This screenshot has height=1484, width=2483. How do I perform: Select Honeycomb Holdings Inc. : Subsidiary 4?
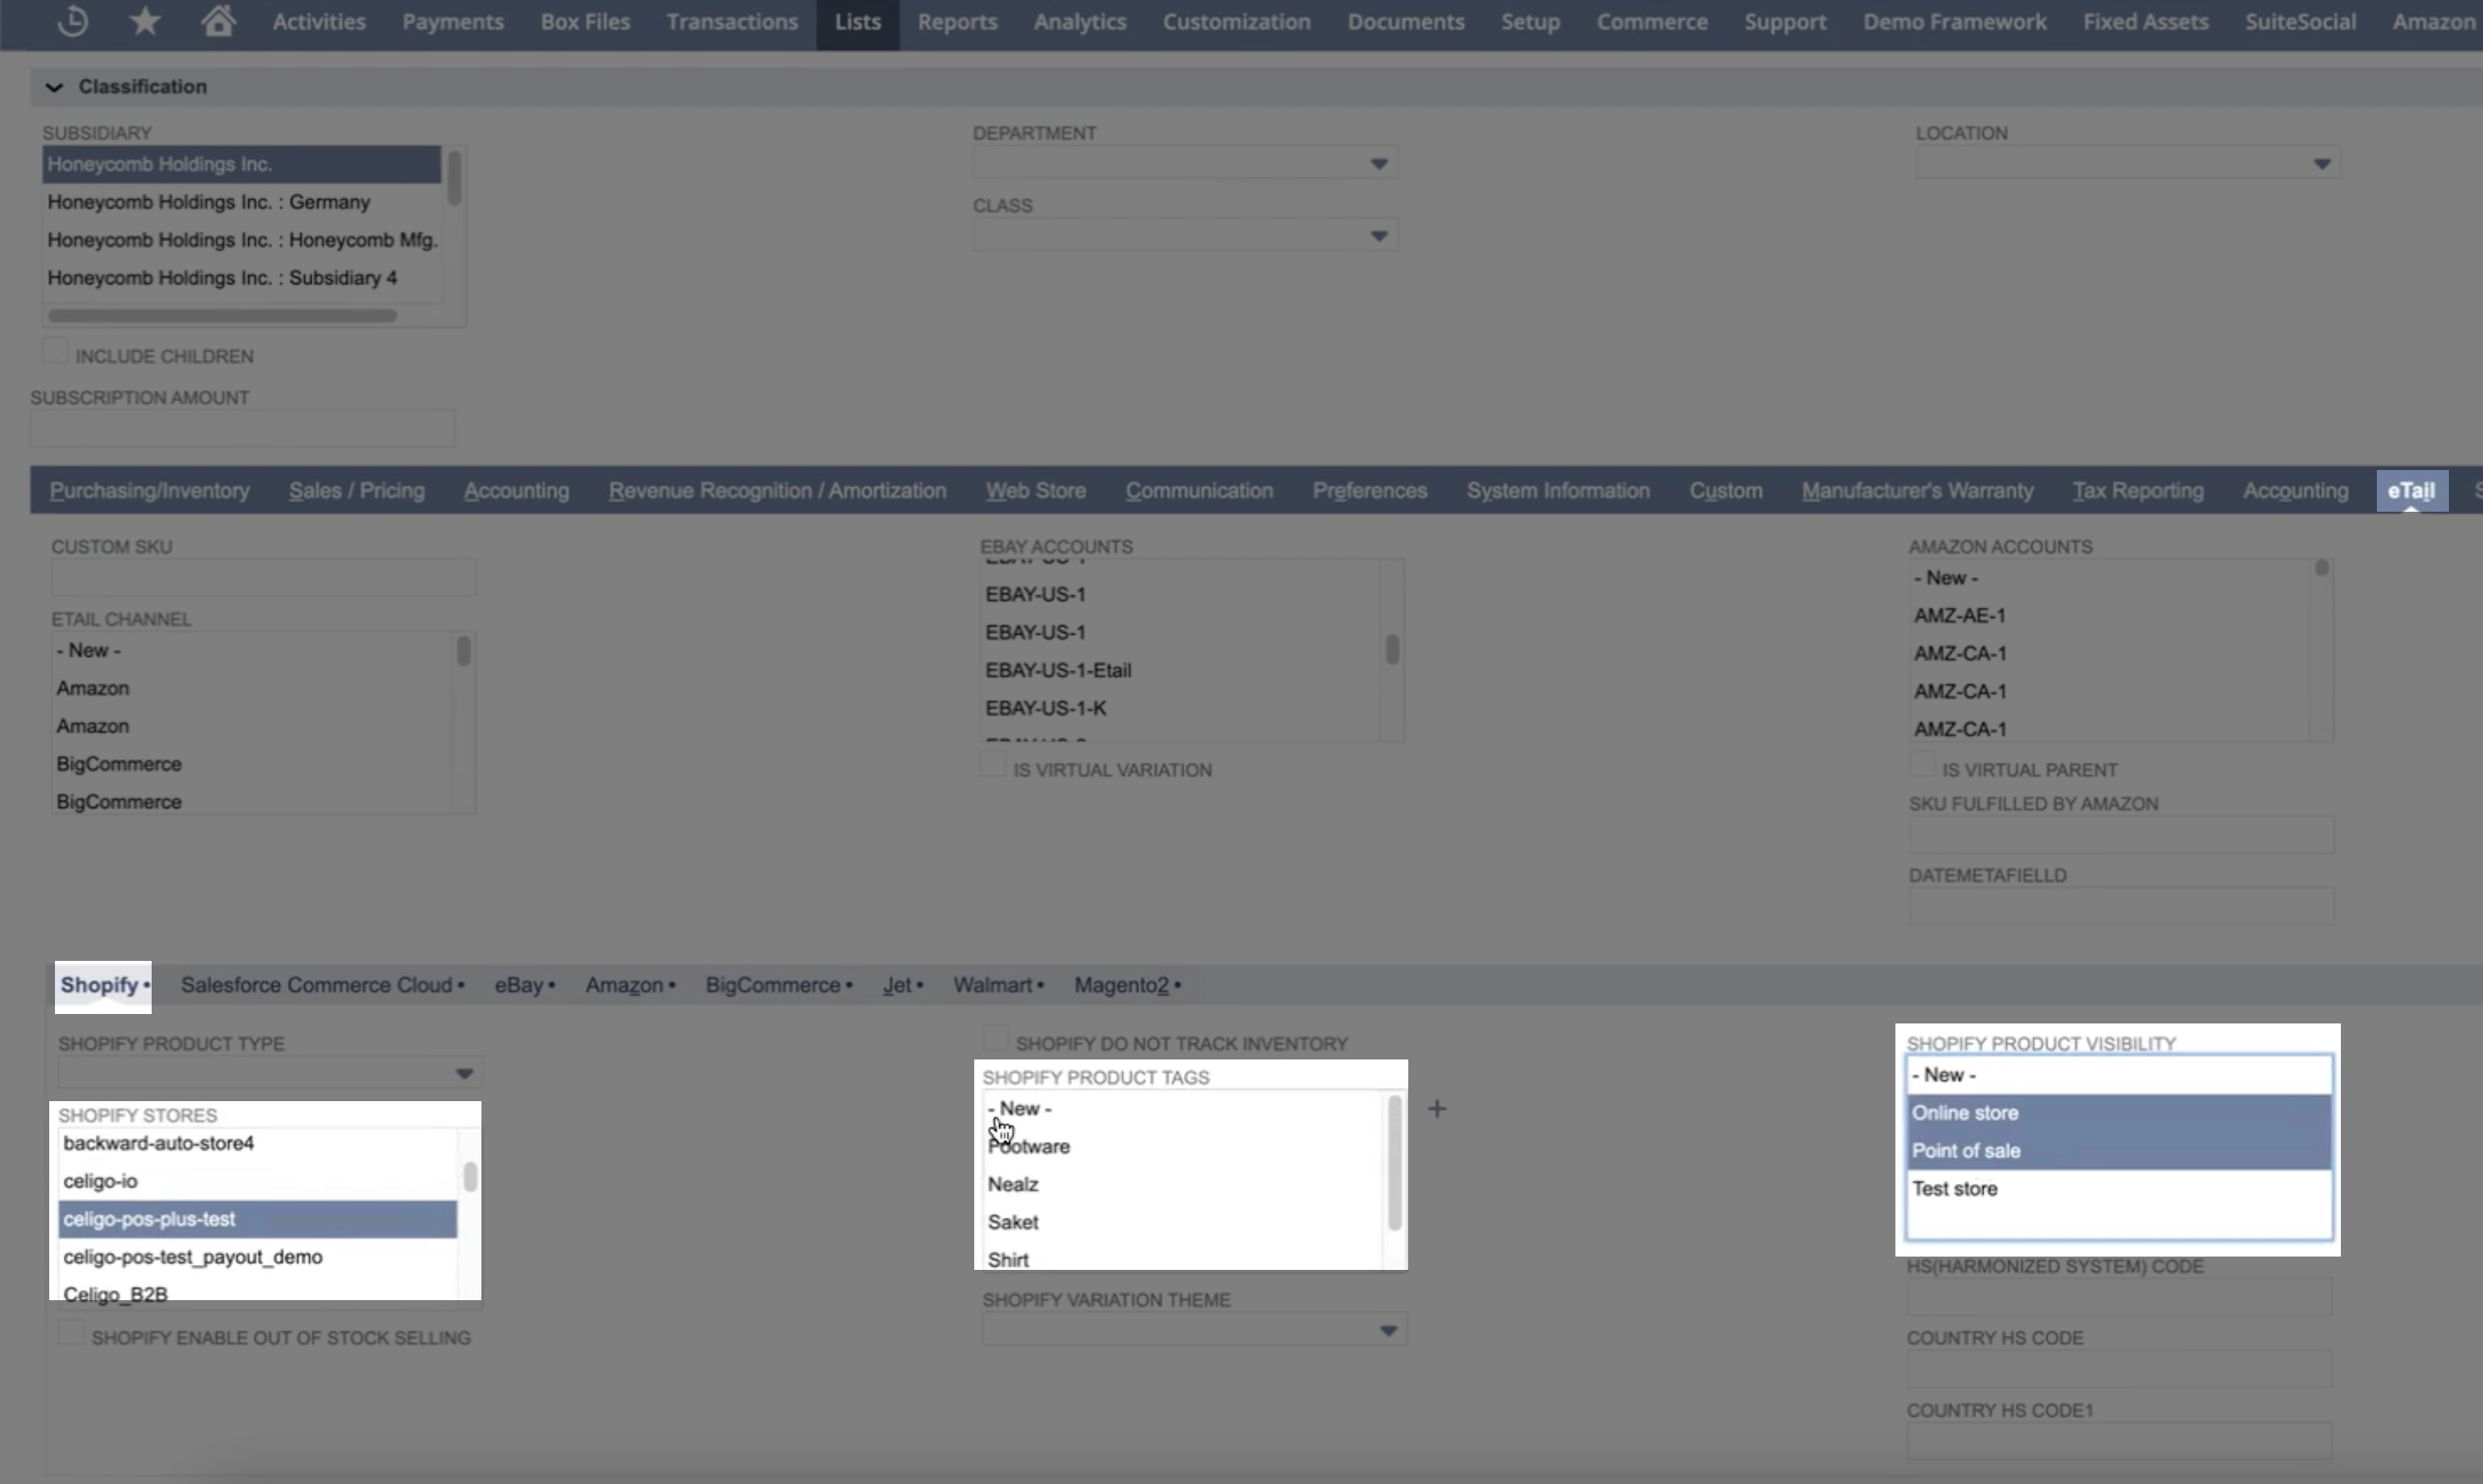click(x=242, y=278)
